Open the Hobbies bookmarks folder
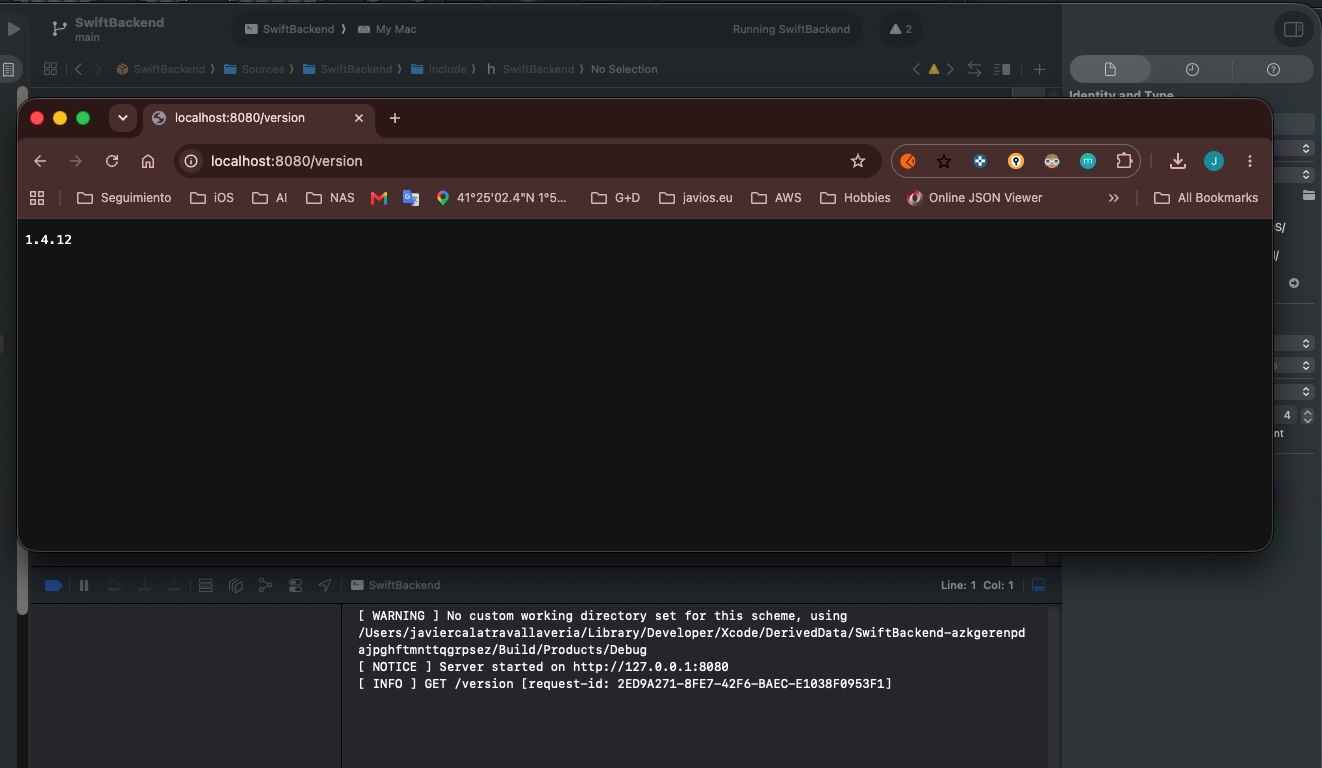Viewport: 1322px width, 768px height. click(855, 198)
